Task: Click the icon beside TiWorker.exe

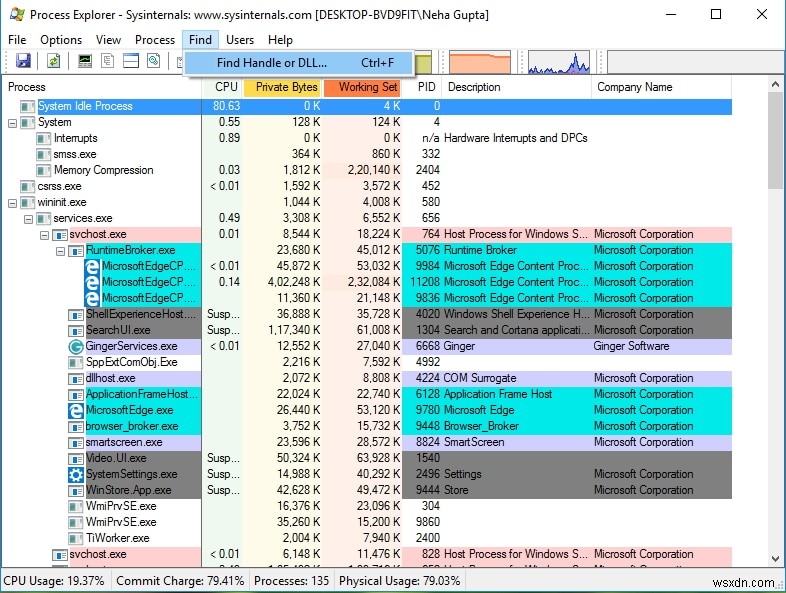Action: coord(75,538)
